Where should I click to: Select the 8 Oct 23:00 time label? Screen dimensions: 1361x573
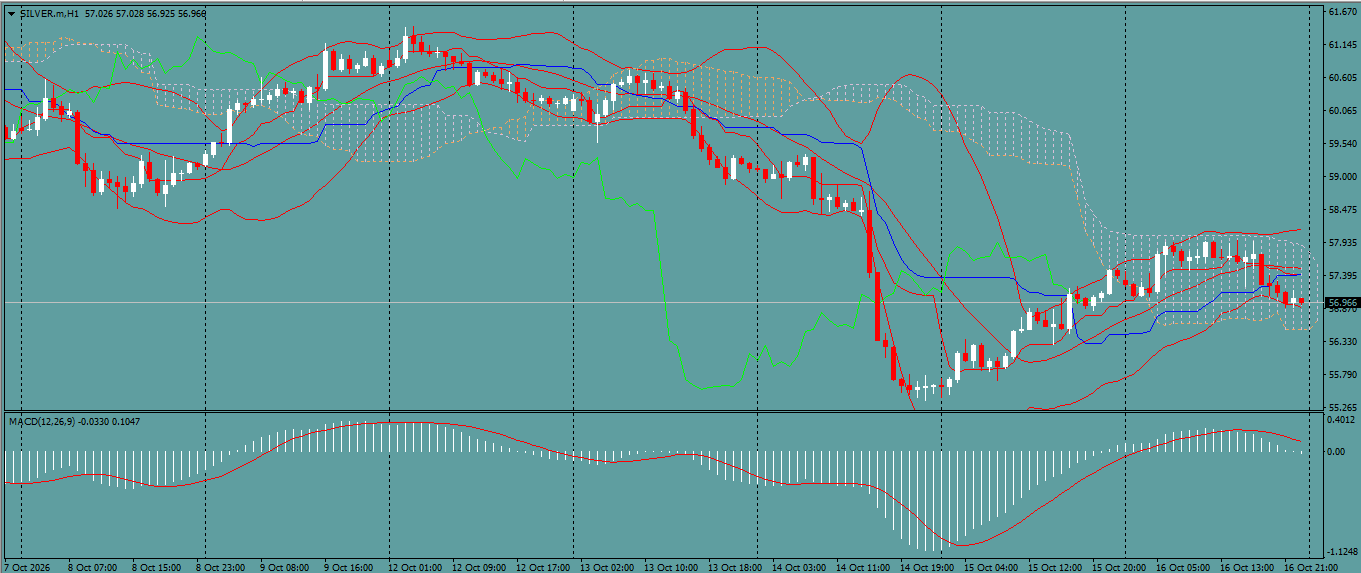[221, 567]
